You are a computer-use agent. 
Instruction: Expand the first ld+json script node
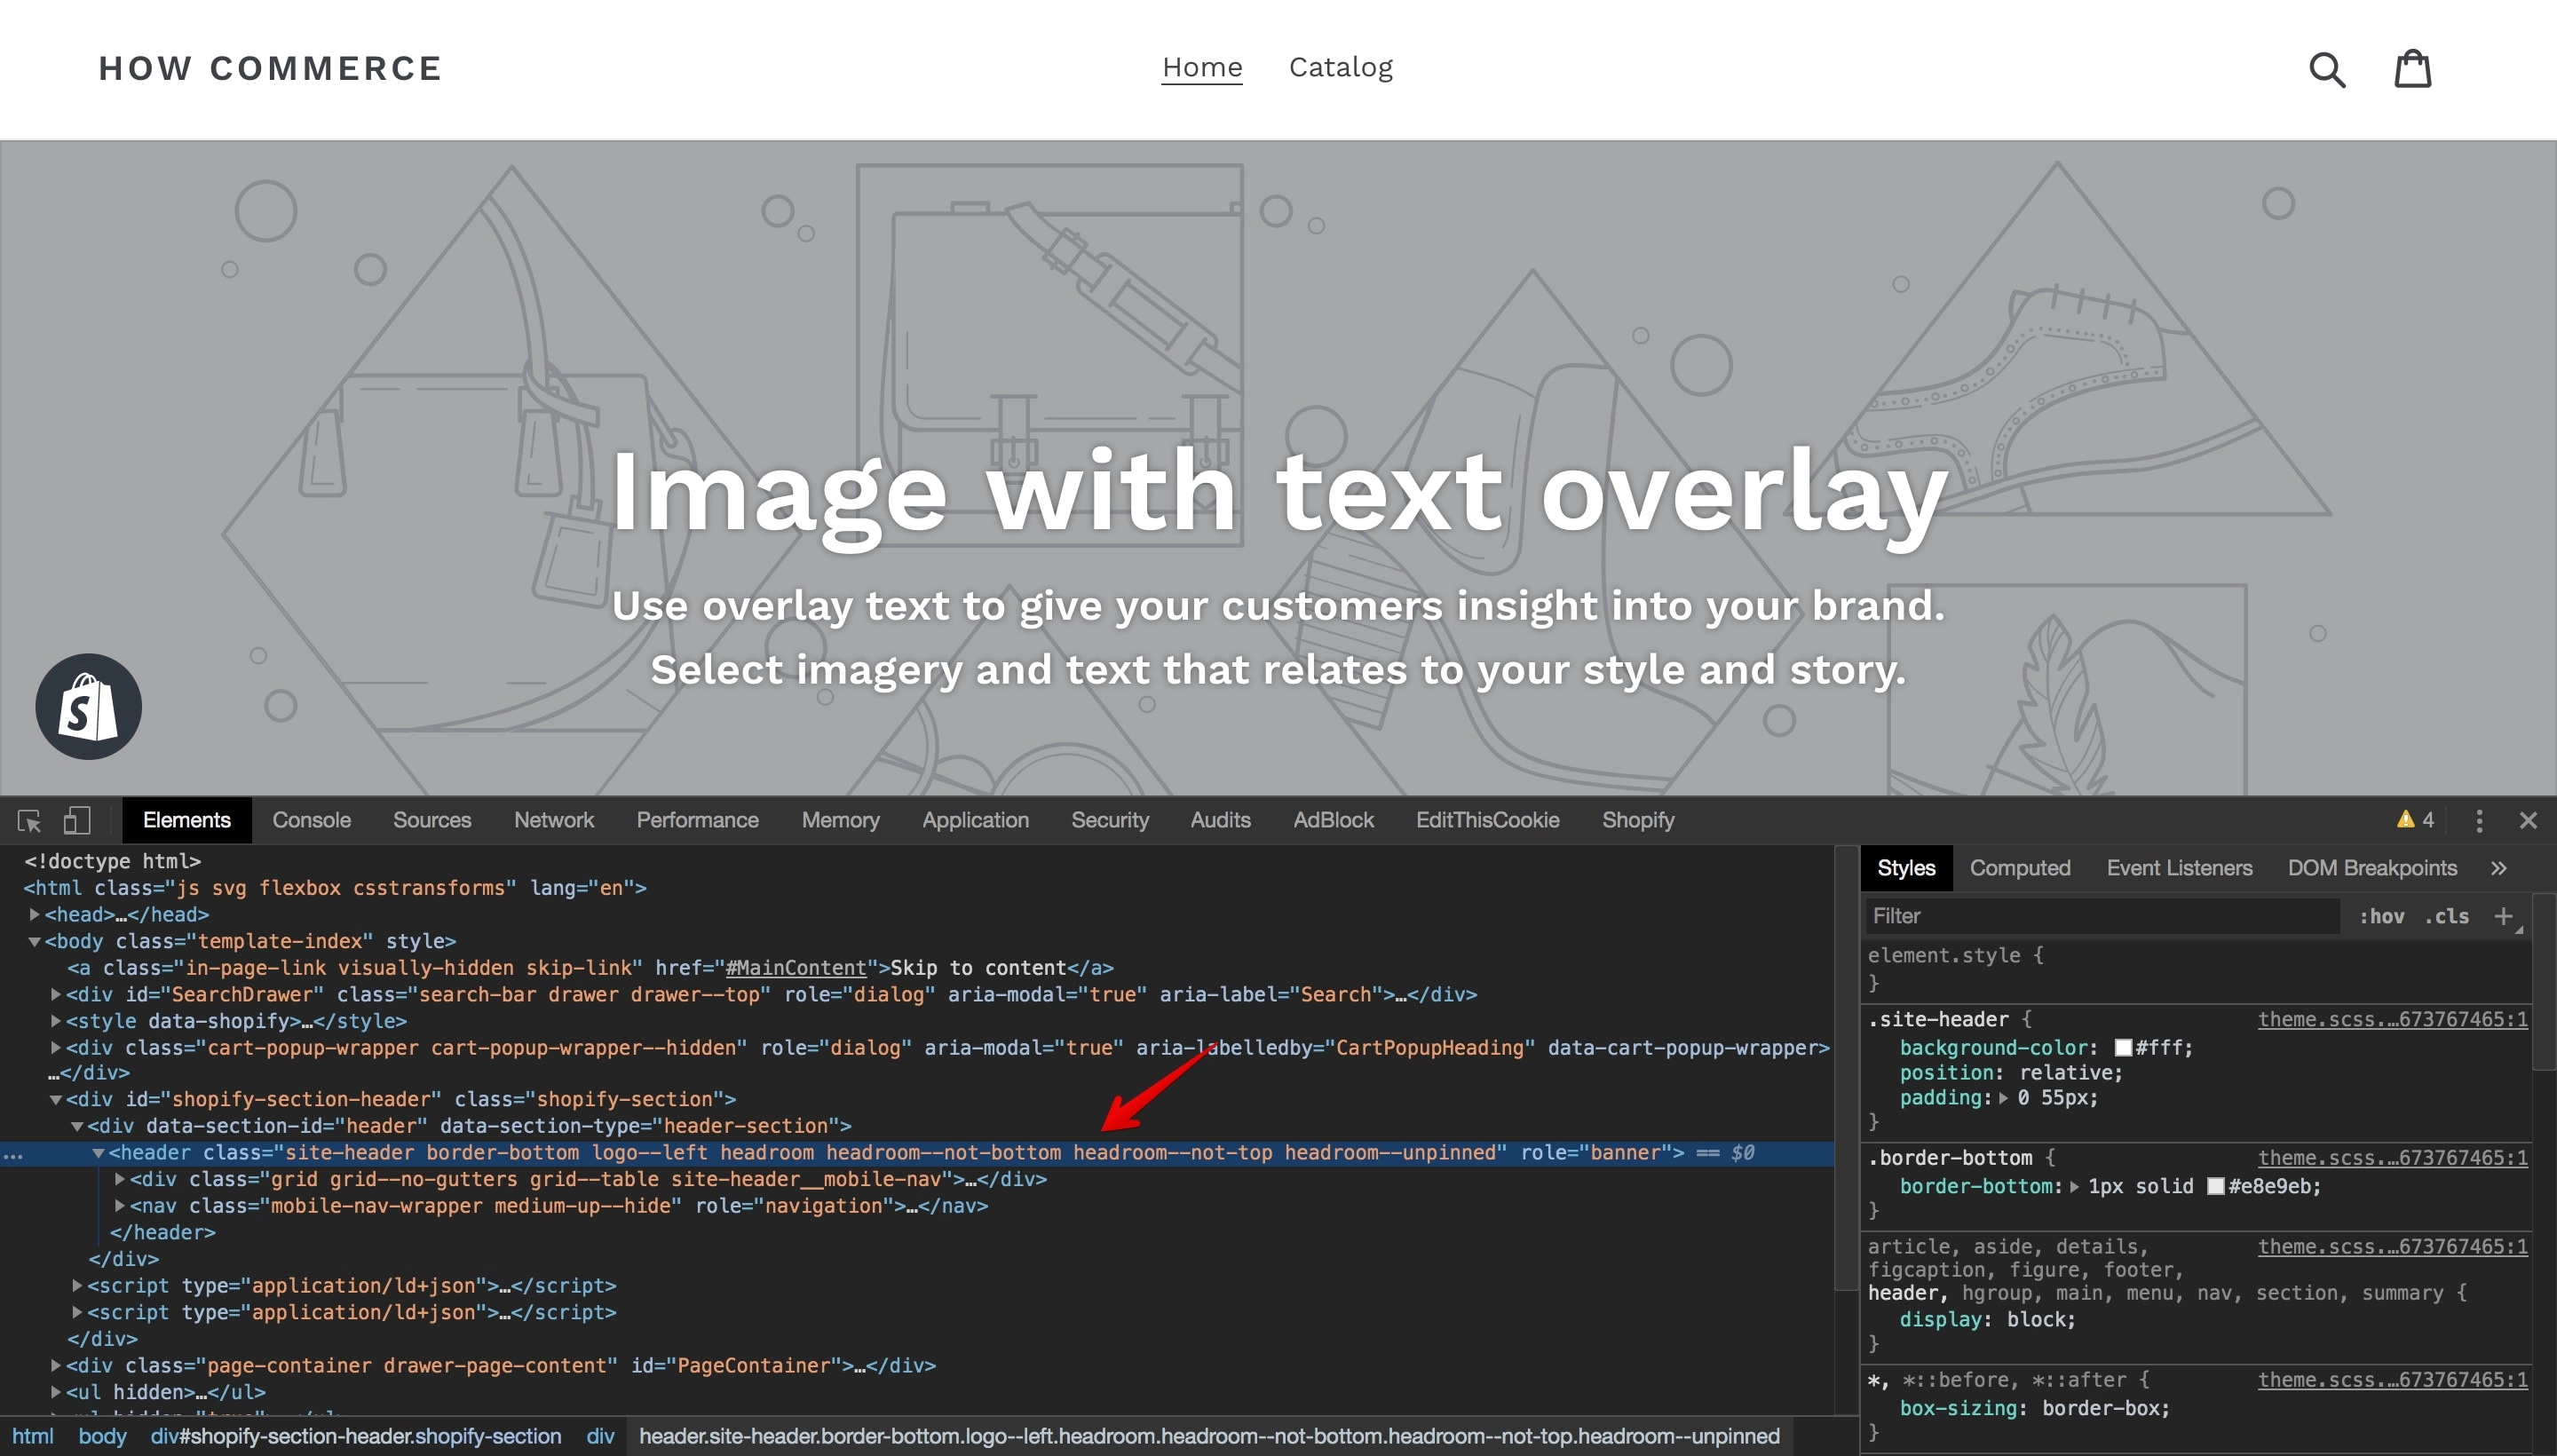point(77,1285)
